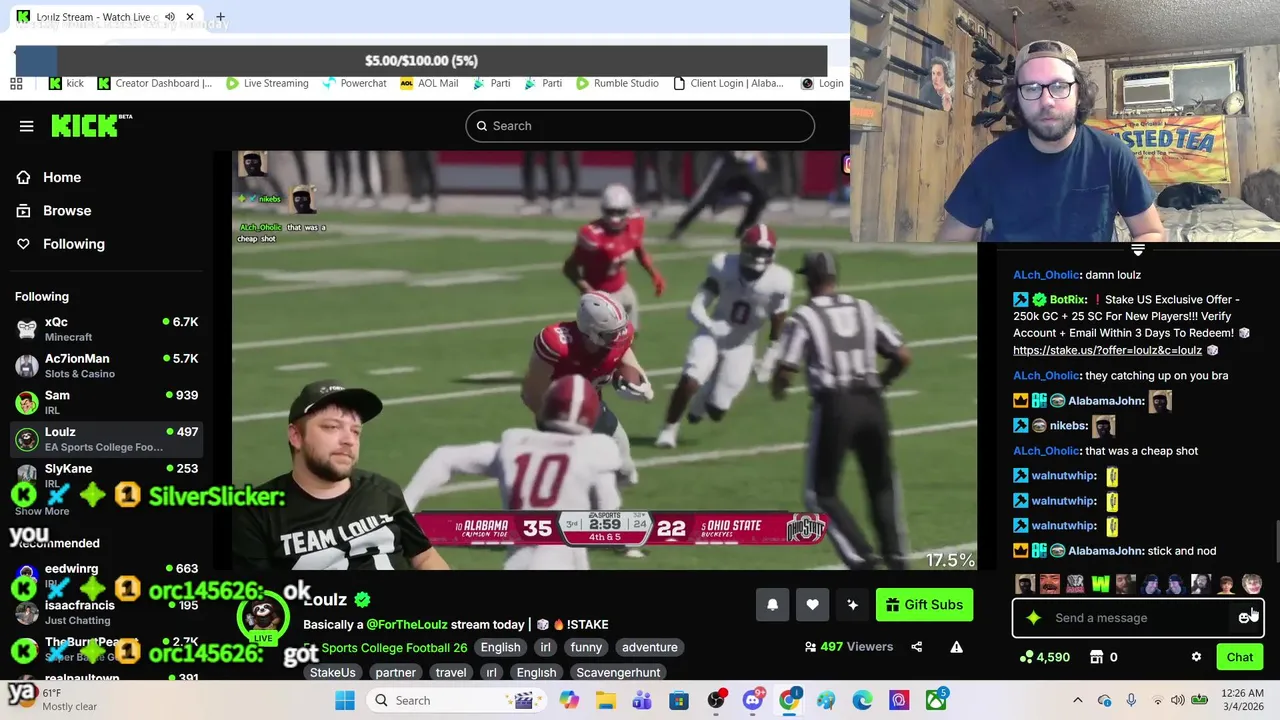
Task: Click the channel points 4,590 icon
Action: 1026,657
